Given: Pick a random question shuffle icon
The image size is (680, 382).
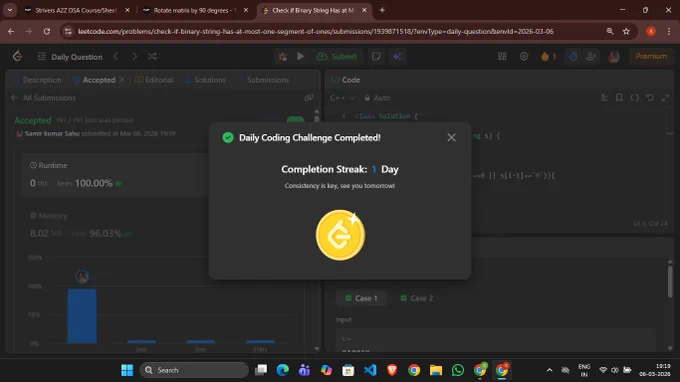Looking at the screenshot, I should click(152, 56).
